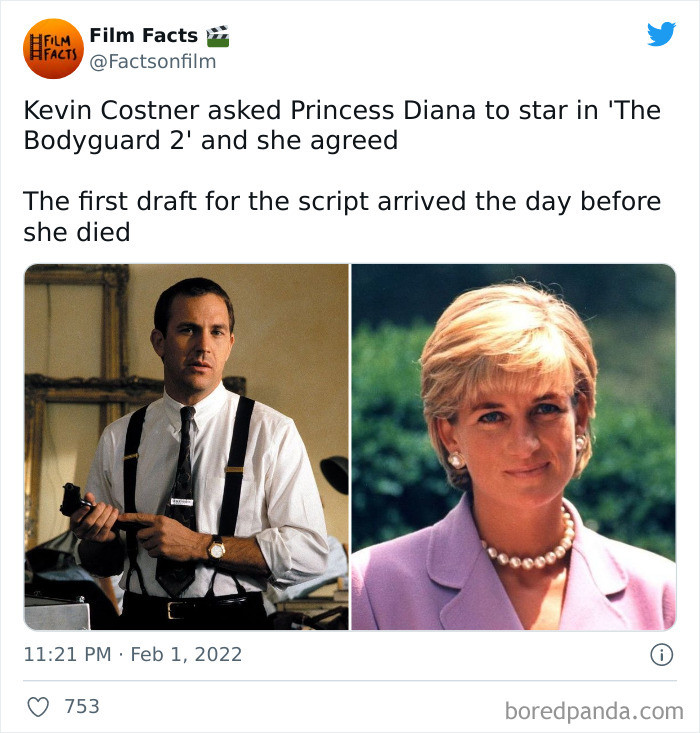
Task: Click the blue Twitter bird logo
Action: coord(661,34)
